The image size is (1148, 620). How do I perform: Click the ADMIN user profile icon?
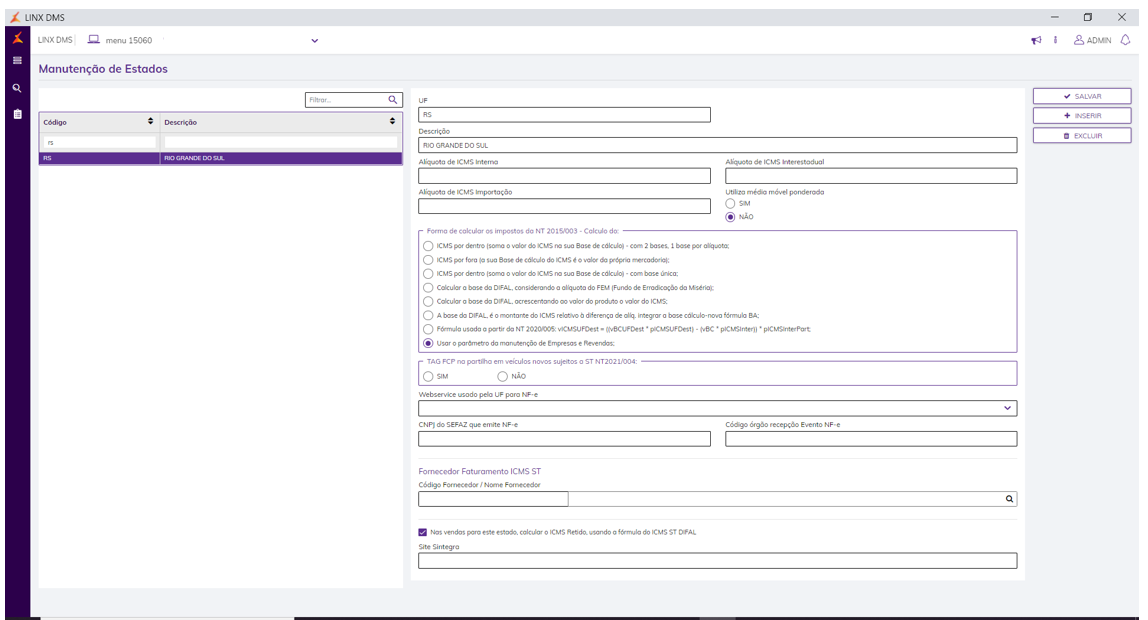(x=1079, y=40)
